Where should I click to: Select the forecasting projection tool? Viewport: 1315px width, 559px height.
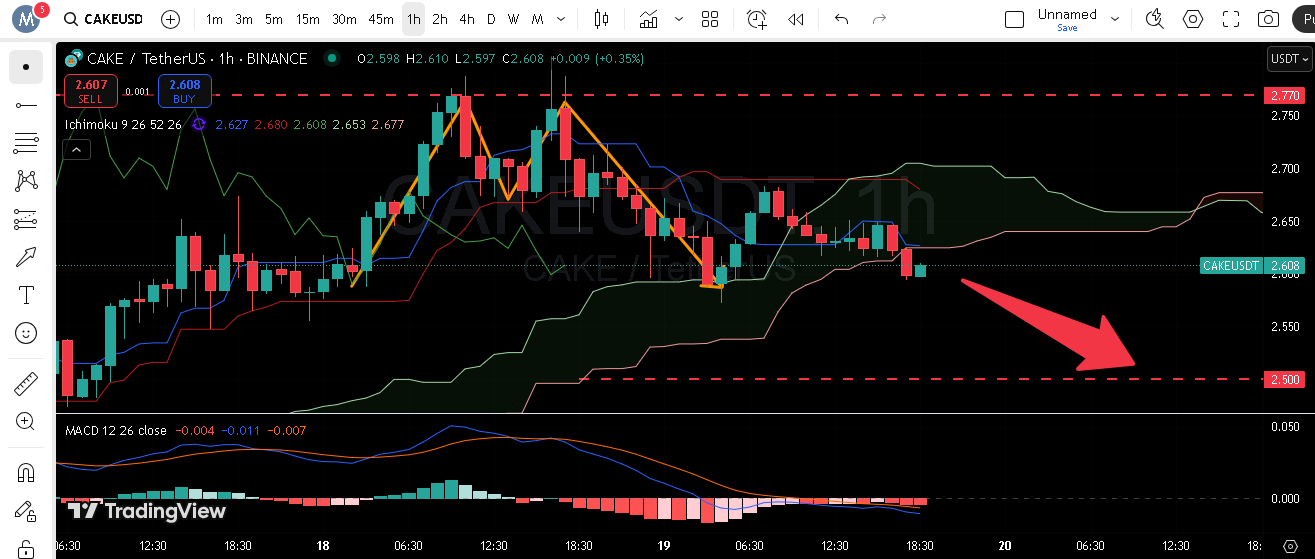[x=26, y=219]
